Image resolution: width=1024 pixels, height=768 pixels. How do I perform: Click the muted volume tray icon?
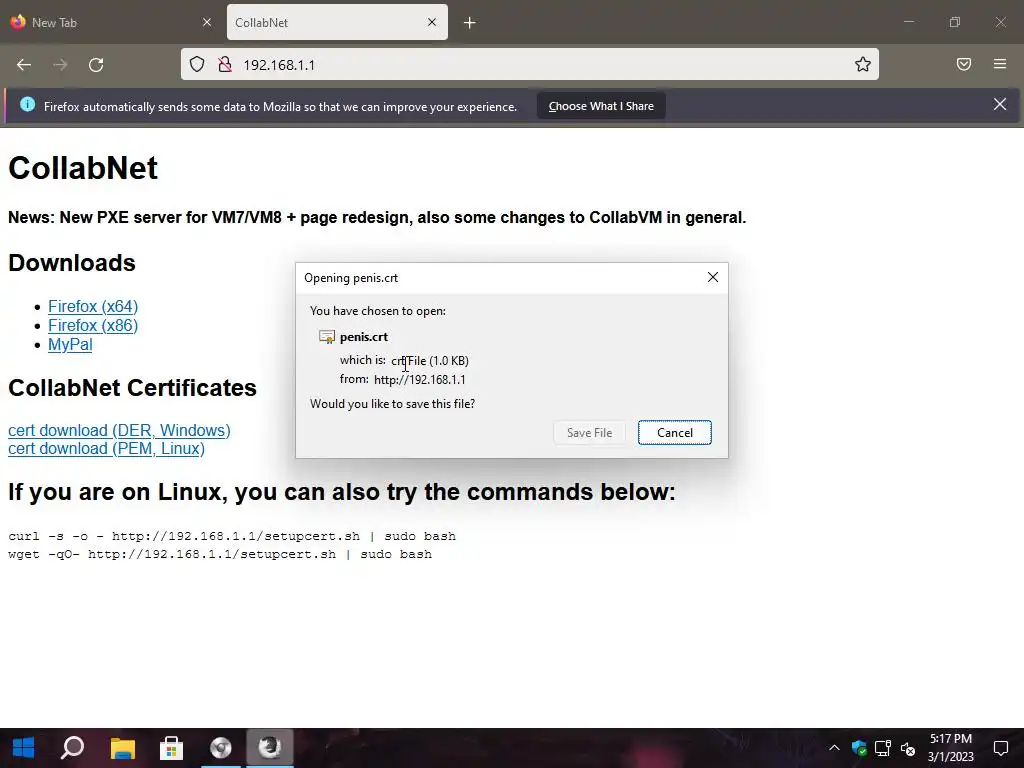click(x=908, y=748)
